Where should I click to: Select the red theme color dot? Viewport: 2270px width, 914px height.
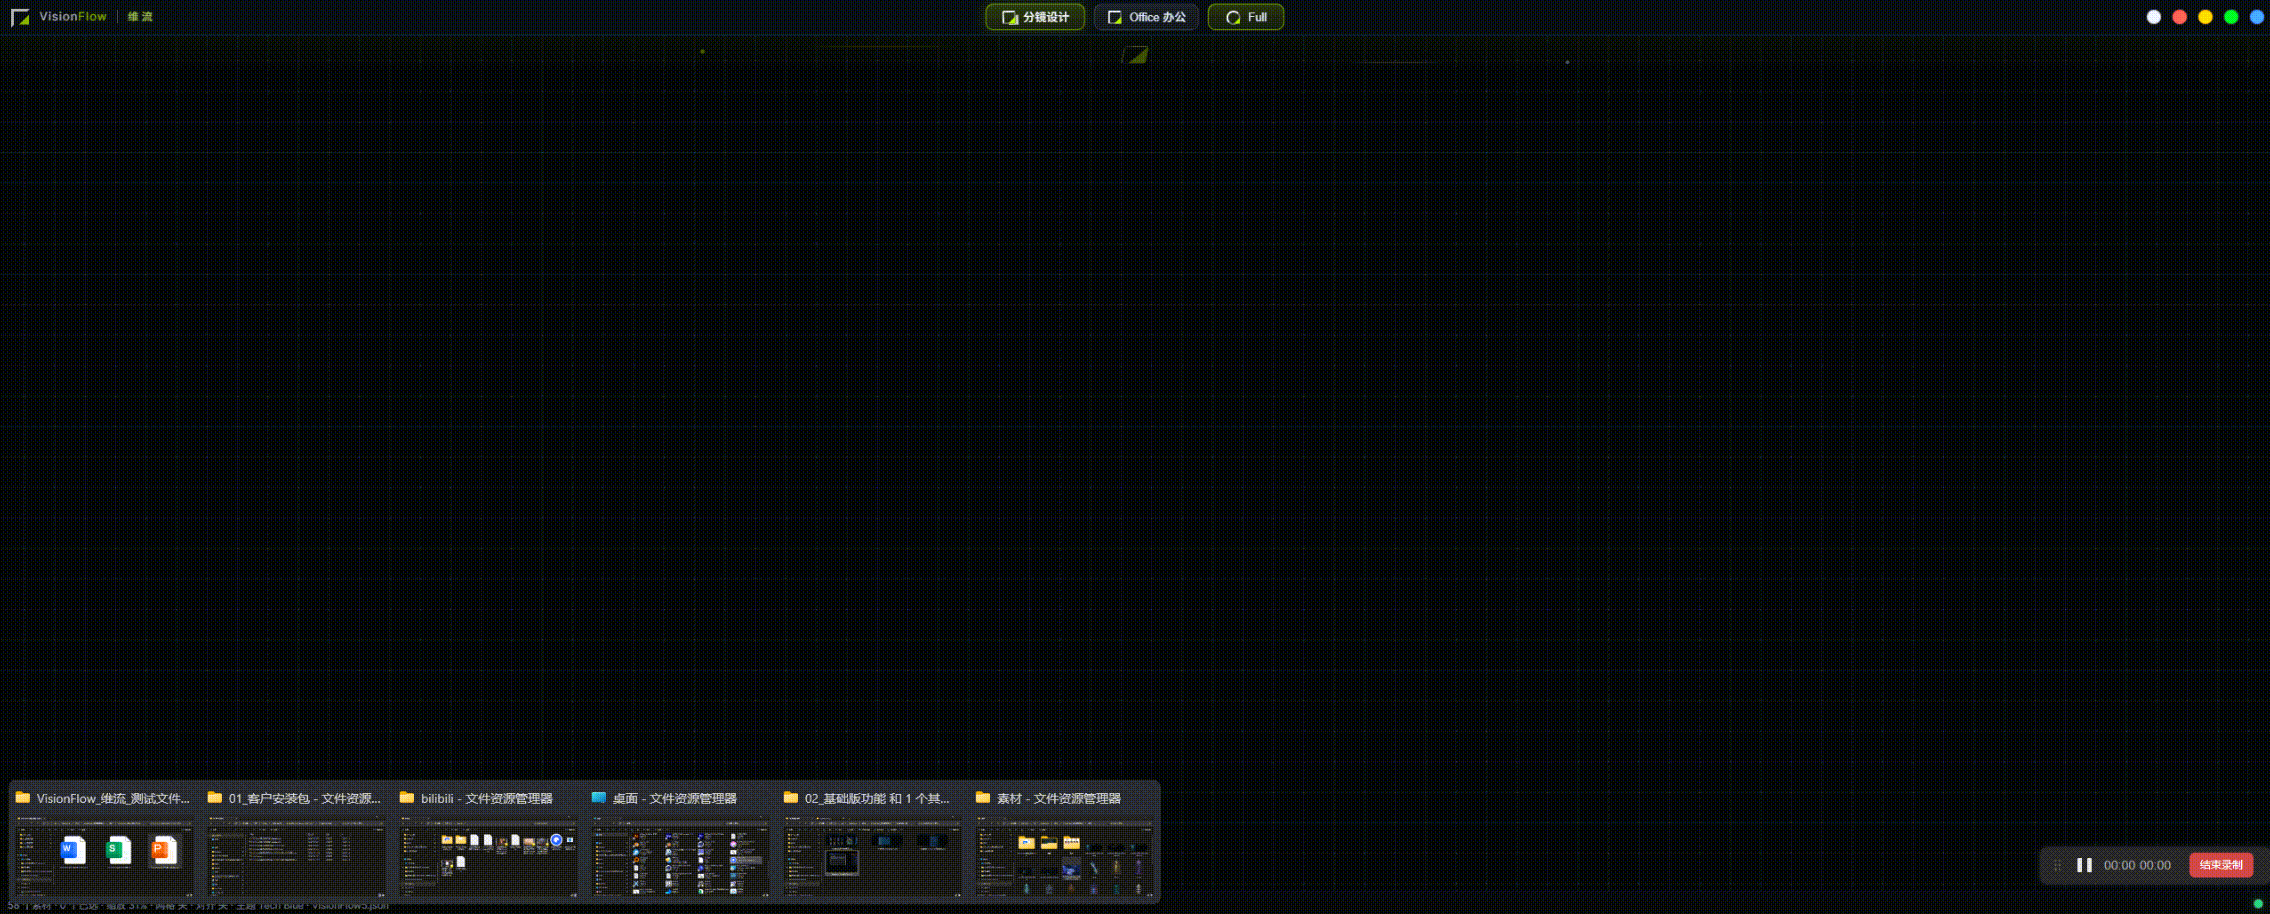(x=2180, y=17)
